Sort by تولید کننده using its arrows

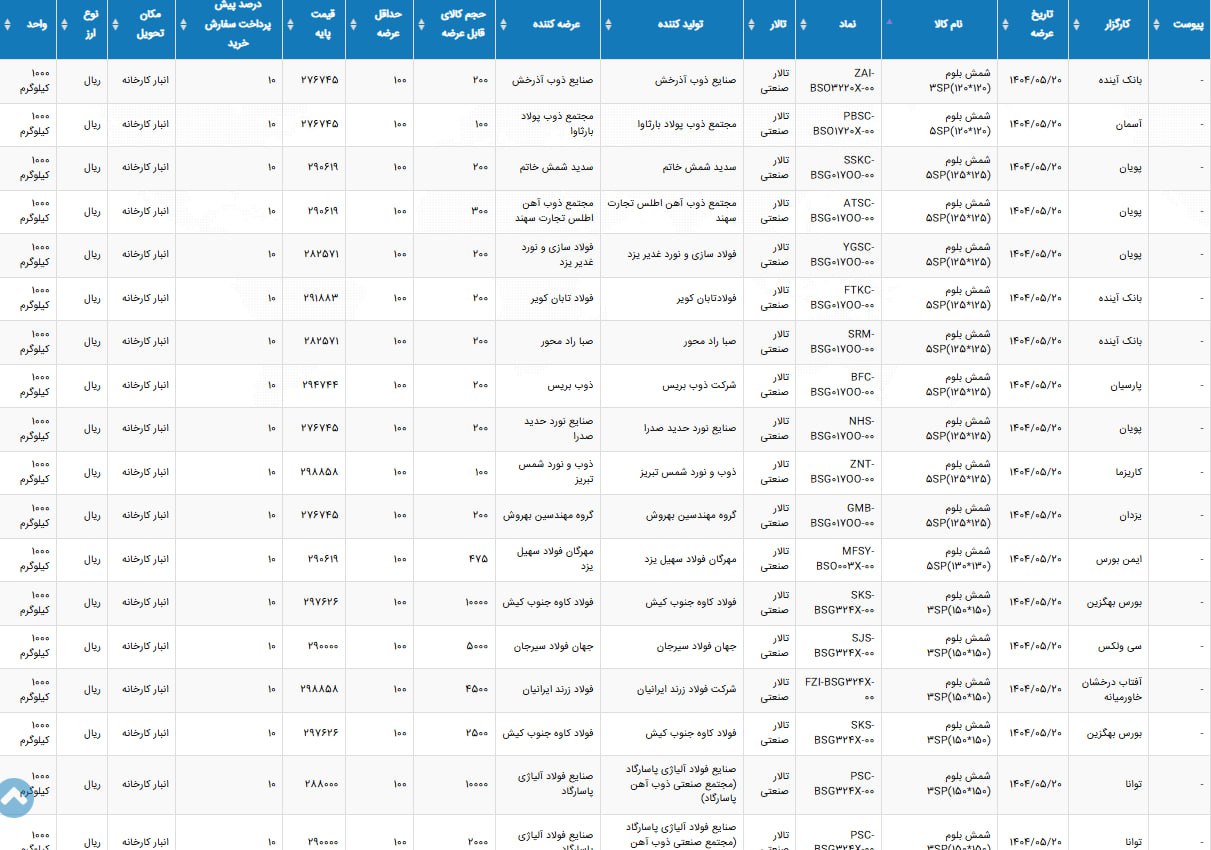(x=609, y=25)
